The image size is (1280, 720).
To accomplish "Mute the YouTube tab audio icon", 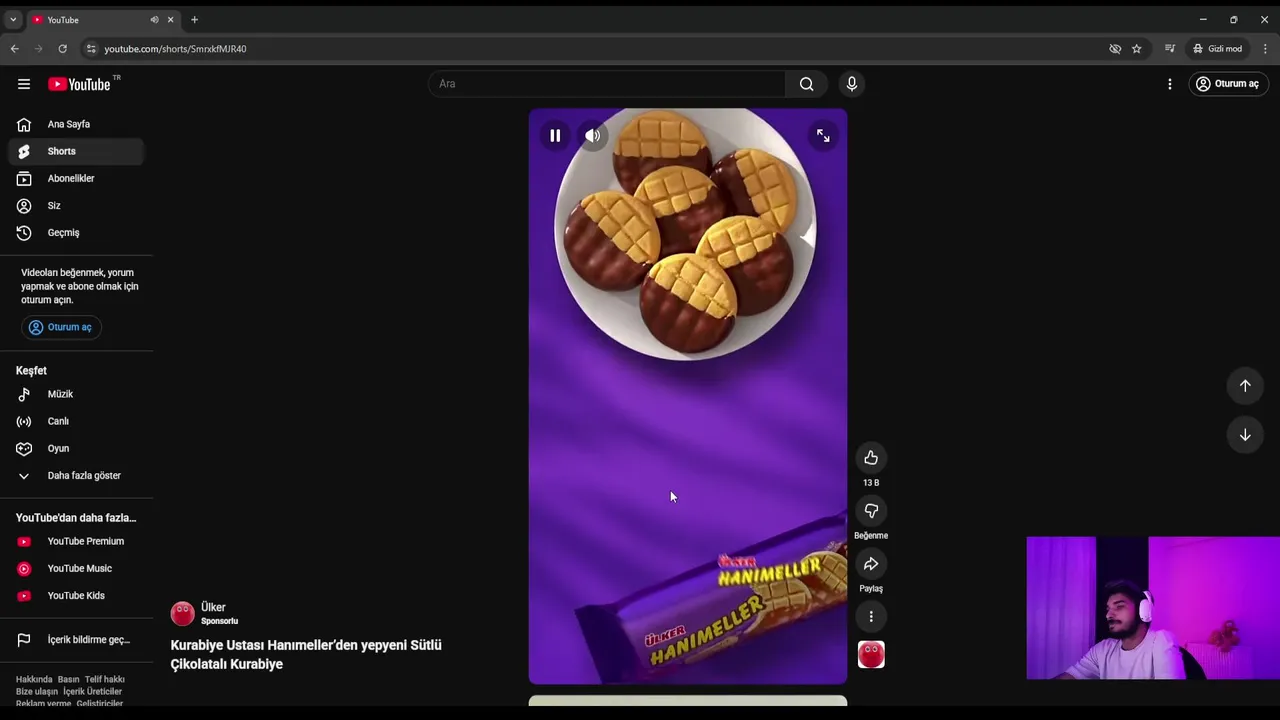I will coord(154,20).
